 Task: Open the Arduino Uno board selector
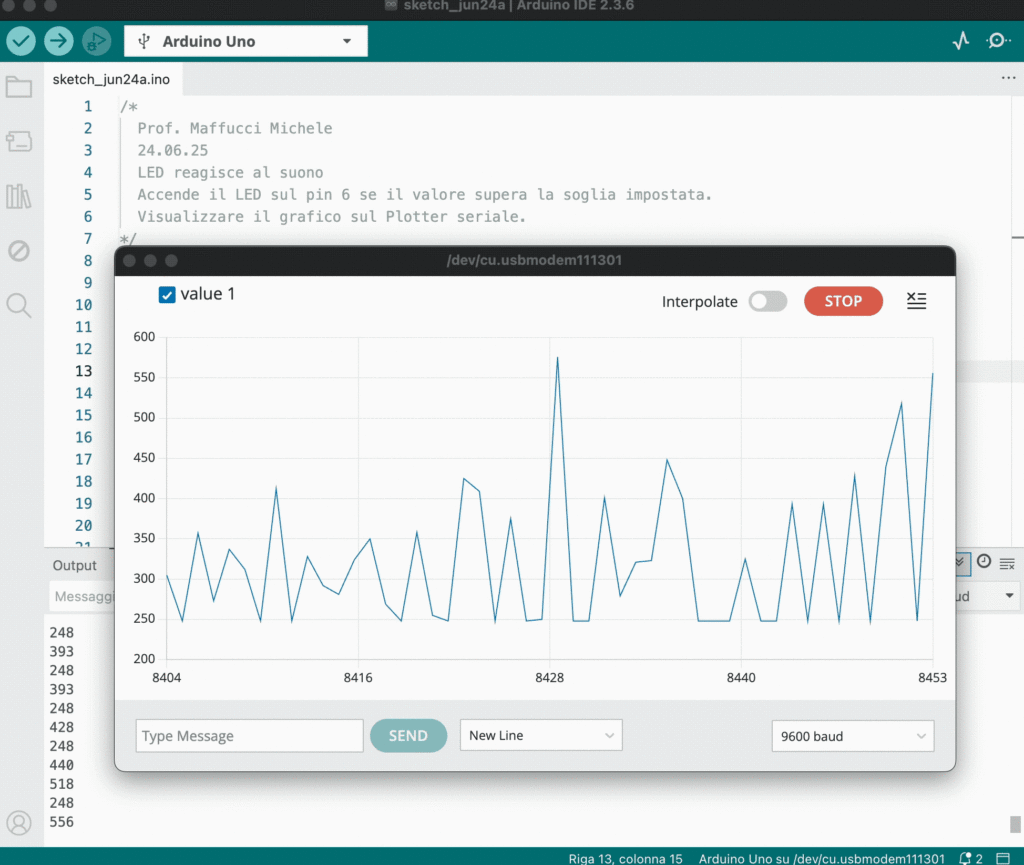(x=246, y=41)
